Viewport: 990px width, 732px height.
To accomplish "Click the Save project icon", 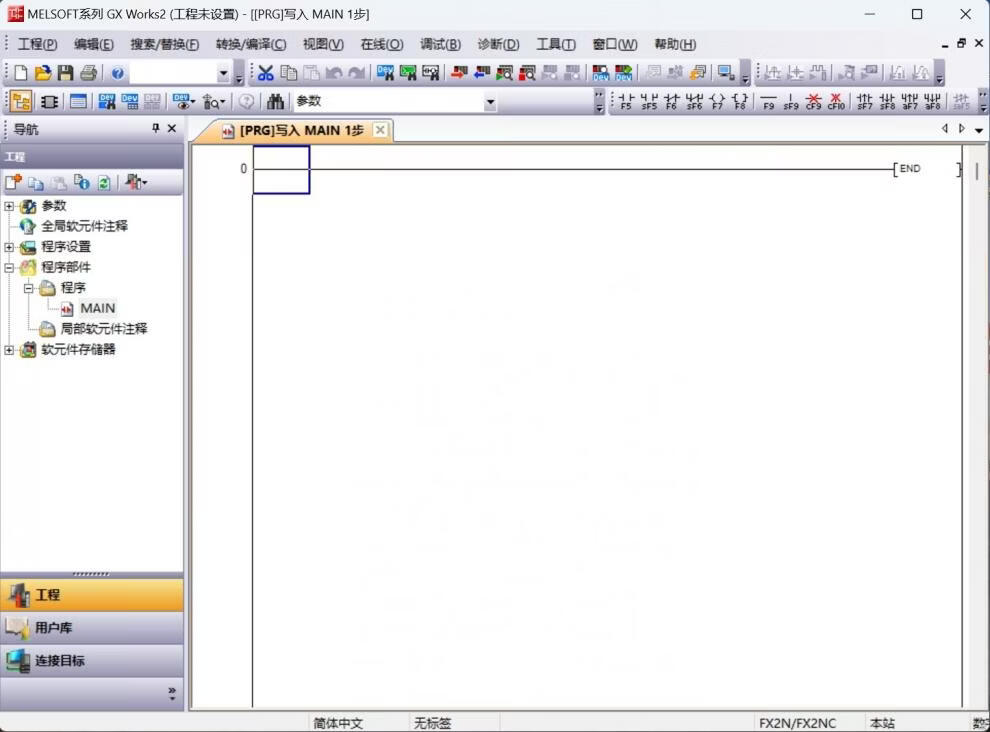I will tap(65, 73).
